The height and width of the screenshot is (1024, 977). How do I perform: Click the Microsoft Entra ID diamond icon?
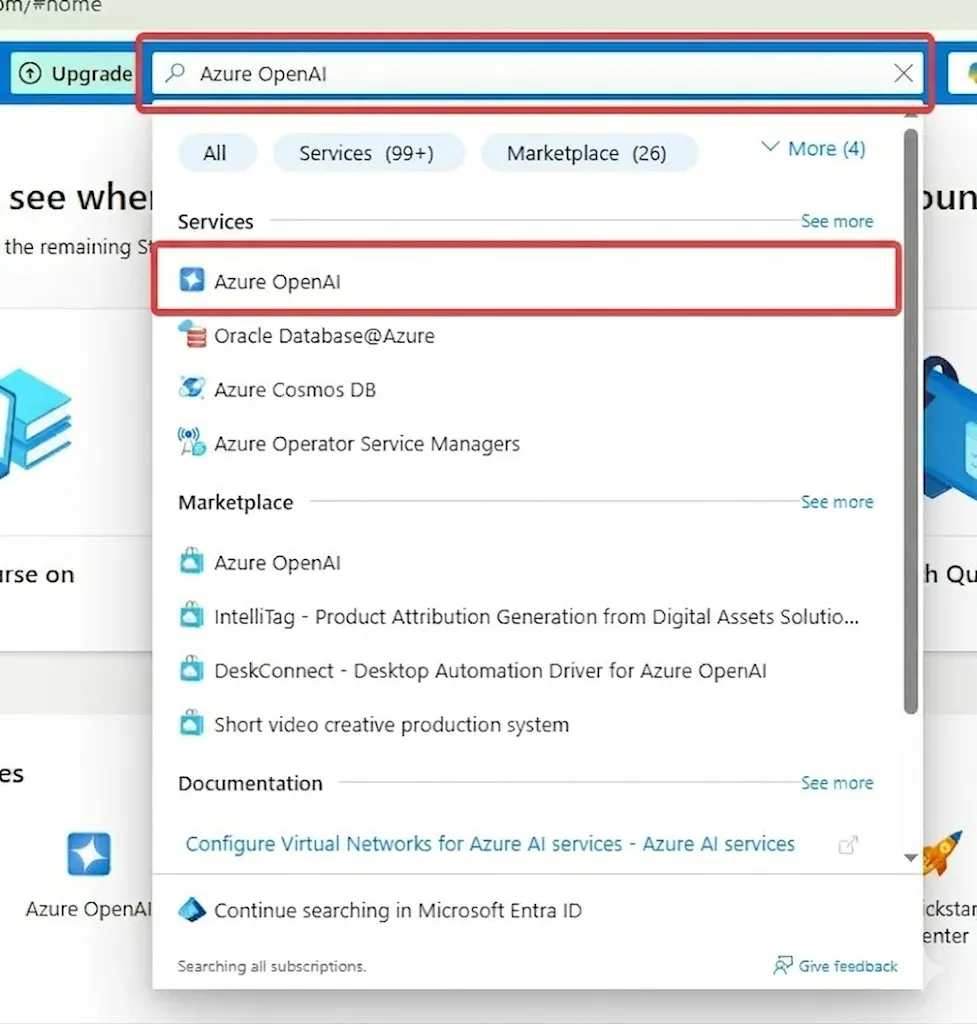click(192, 910)
